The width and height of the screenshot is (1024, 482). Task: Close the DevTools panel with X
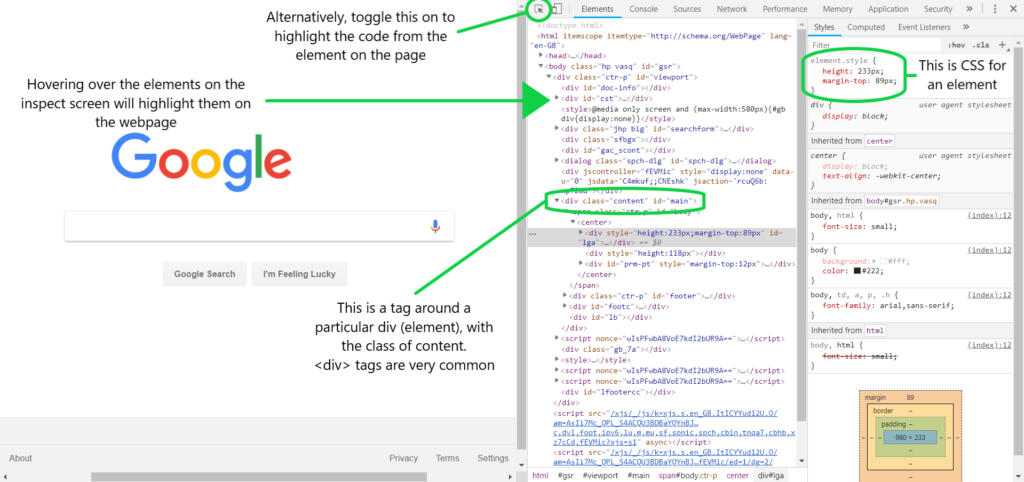coord(1014,9)
